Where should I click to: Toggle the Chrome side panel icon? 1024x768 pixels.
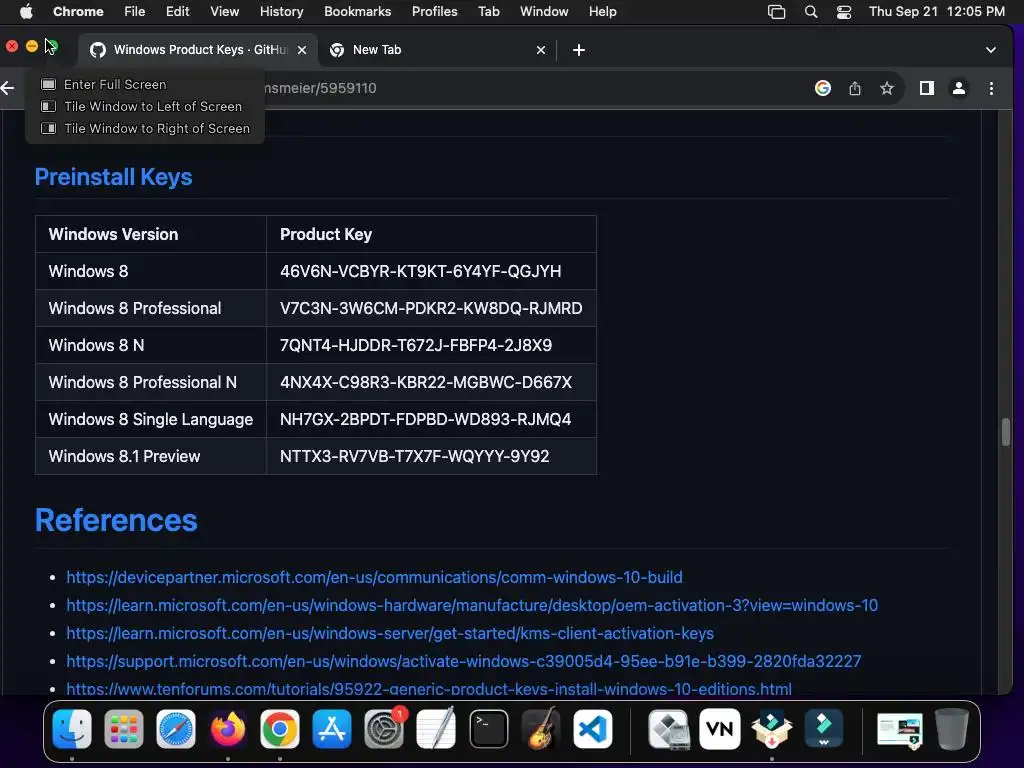click(x=927, y=88)
